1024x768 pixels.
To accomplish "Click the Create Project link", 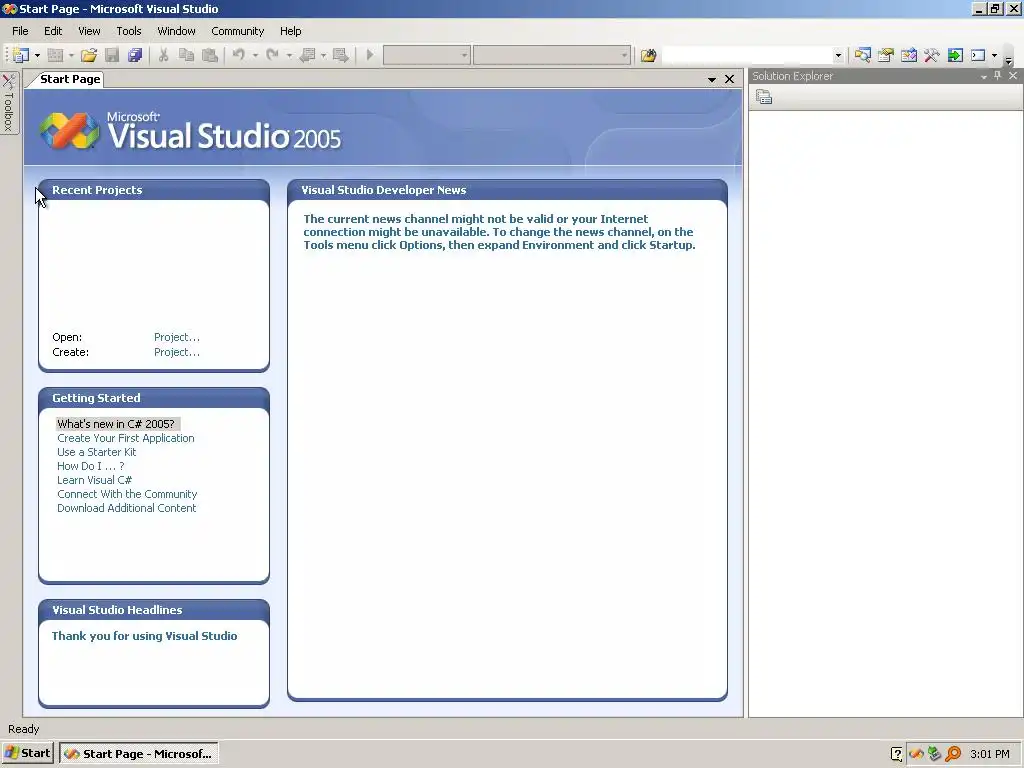I will pos(177,352).
